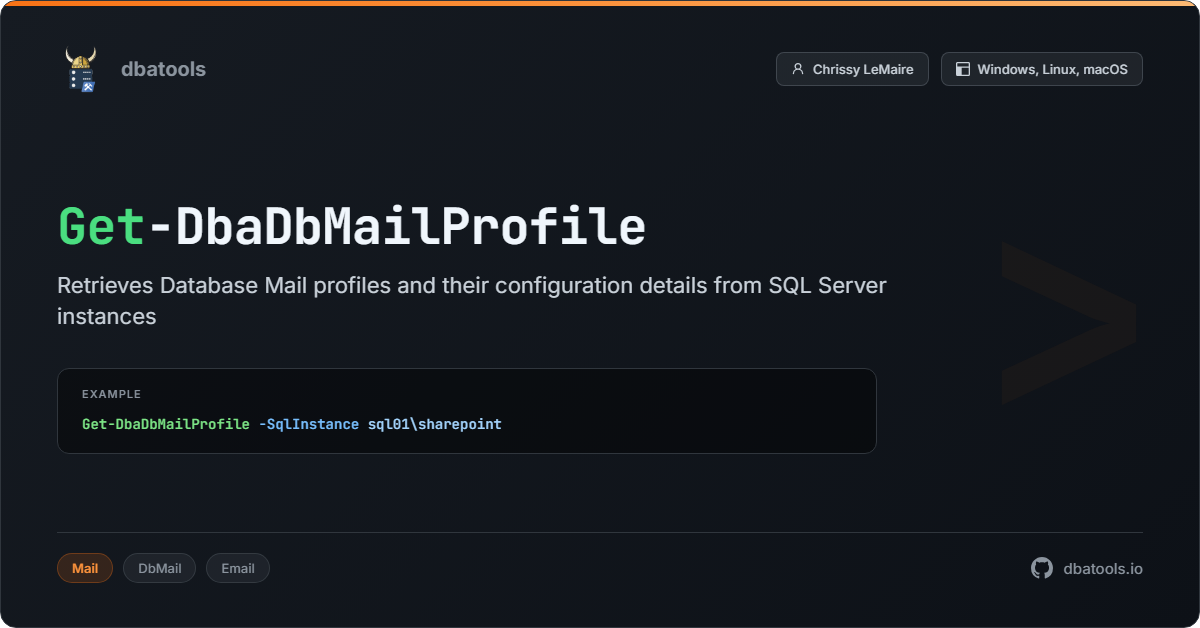
Task: Click the green Get-DbaDbMailProfile command in example
Action: pos(166,424)
